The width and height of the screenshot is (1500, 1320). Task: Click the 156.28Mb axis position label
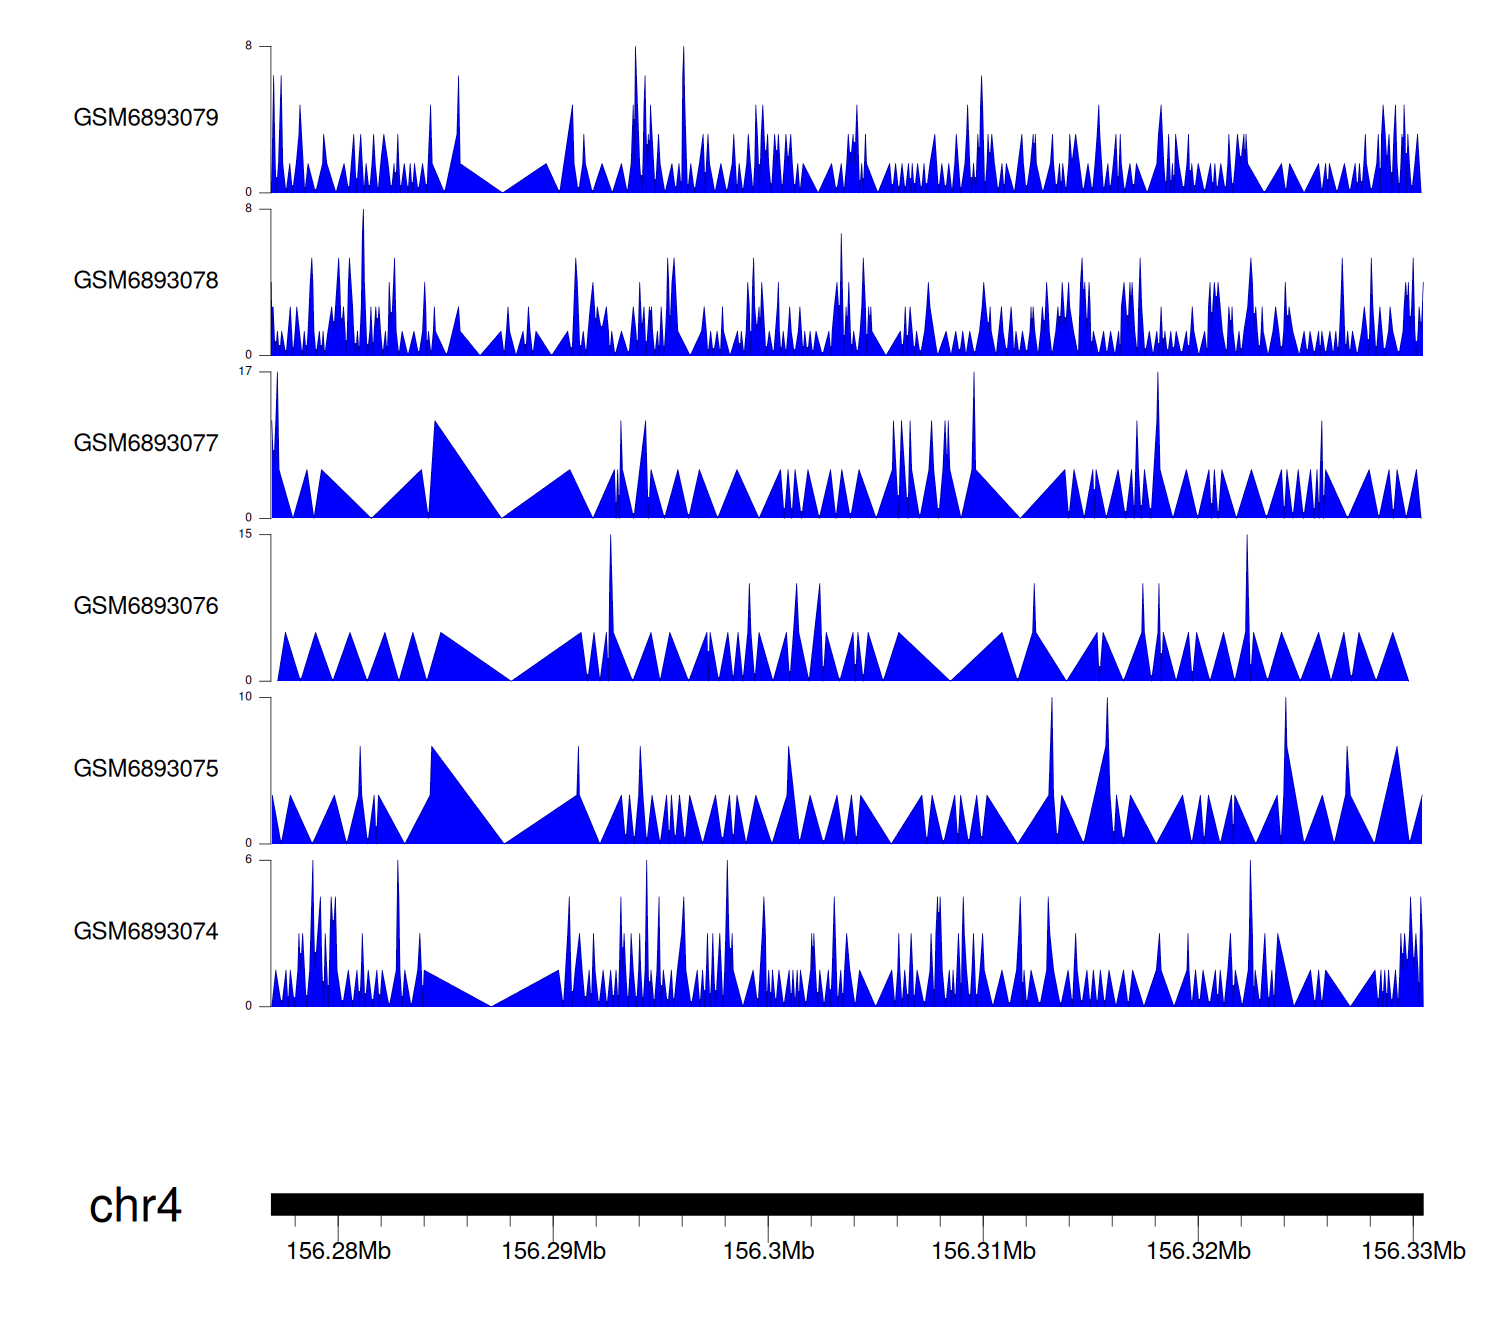(338, 1251)
